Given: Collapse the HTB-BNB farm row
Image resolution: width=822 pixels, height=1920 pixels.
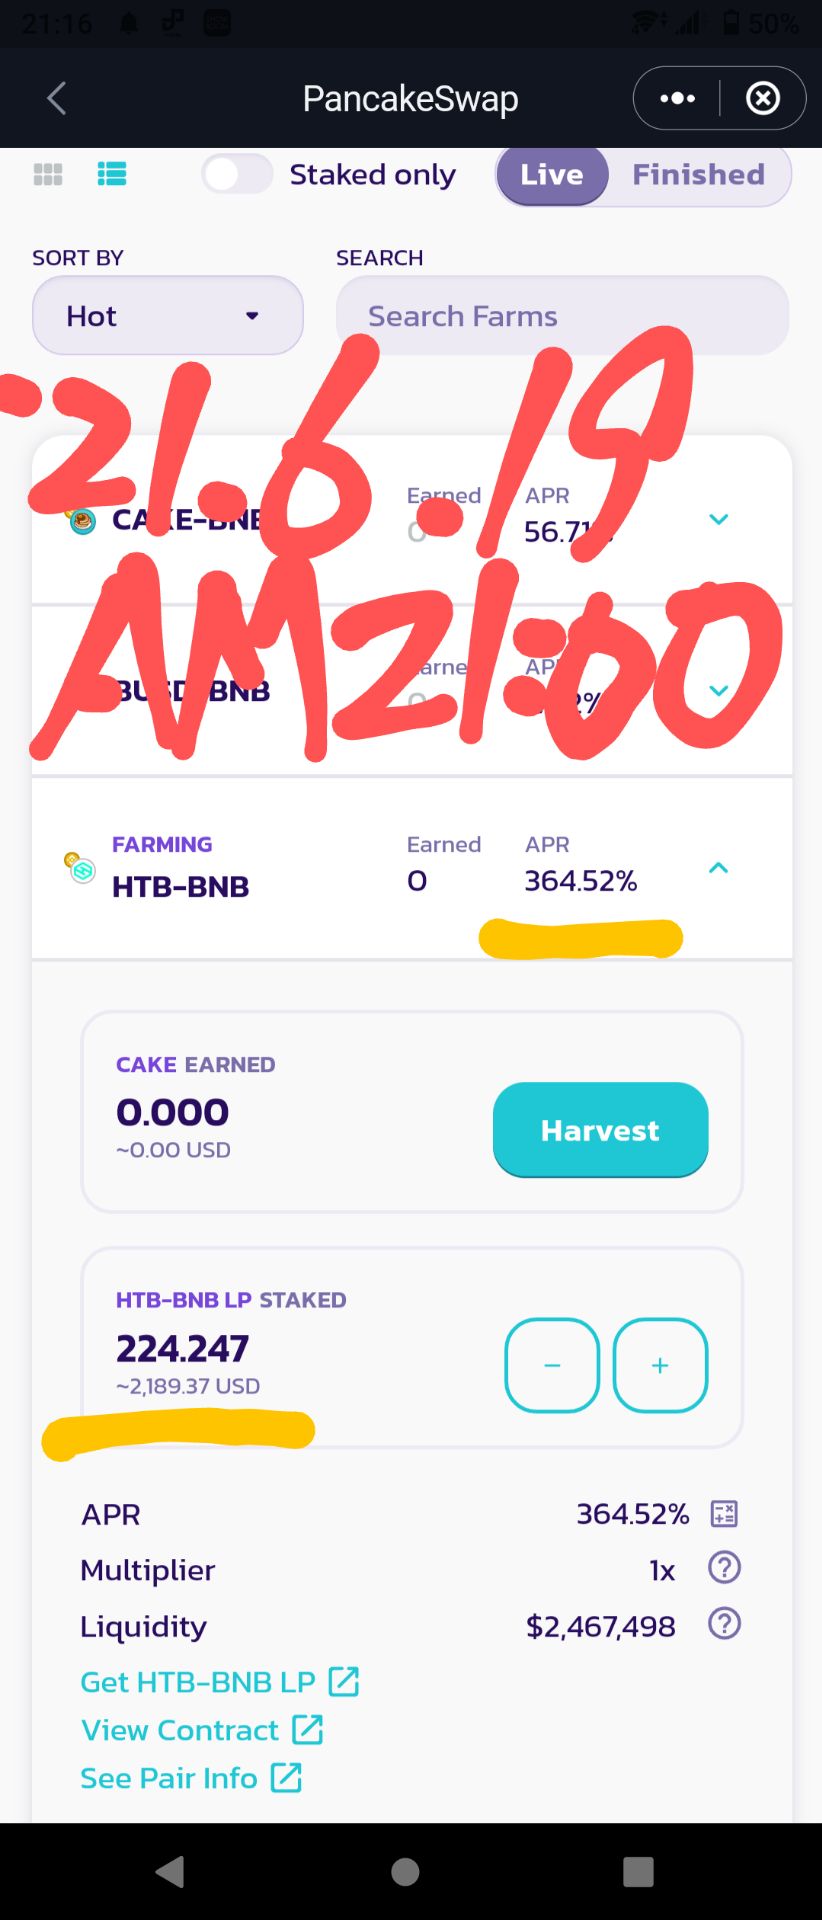Looking at the screenshot, I should (x=718, y=868).
